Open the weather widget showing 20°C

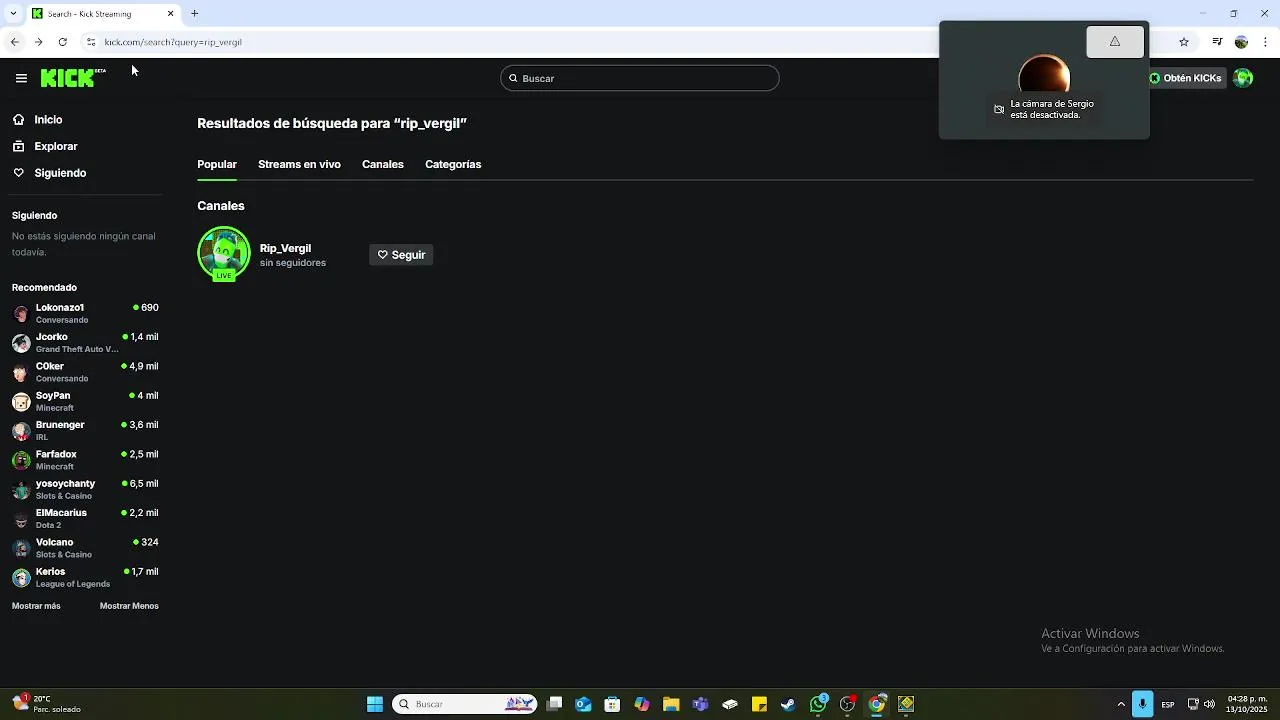(x=45, y=704)
